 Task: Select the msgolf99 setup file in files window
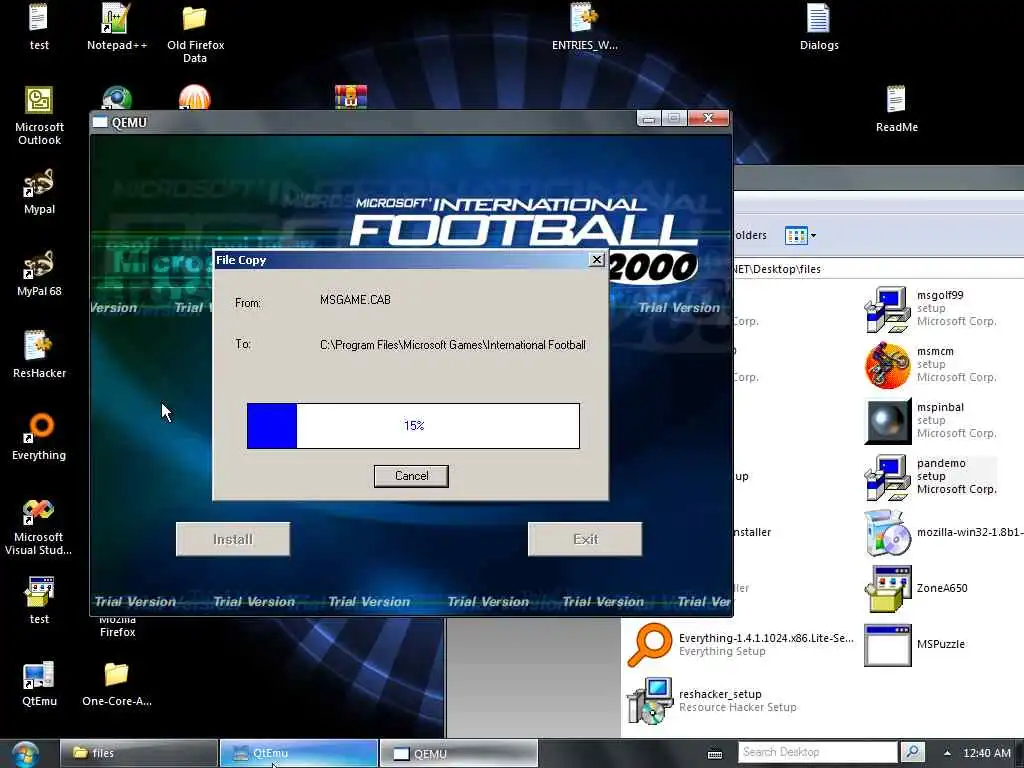(932, 309)
